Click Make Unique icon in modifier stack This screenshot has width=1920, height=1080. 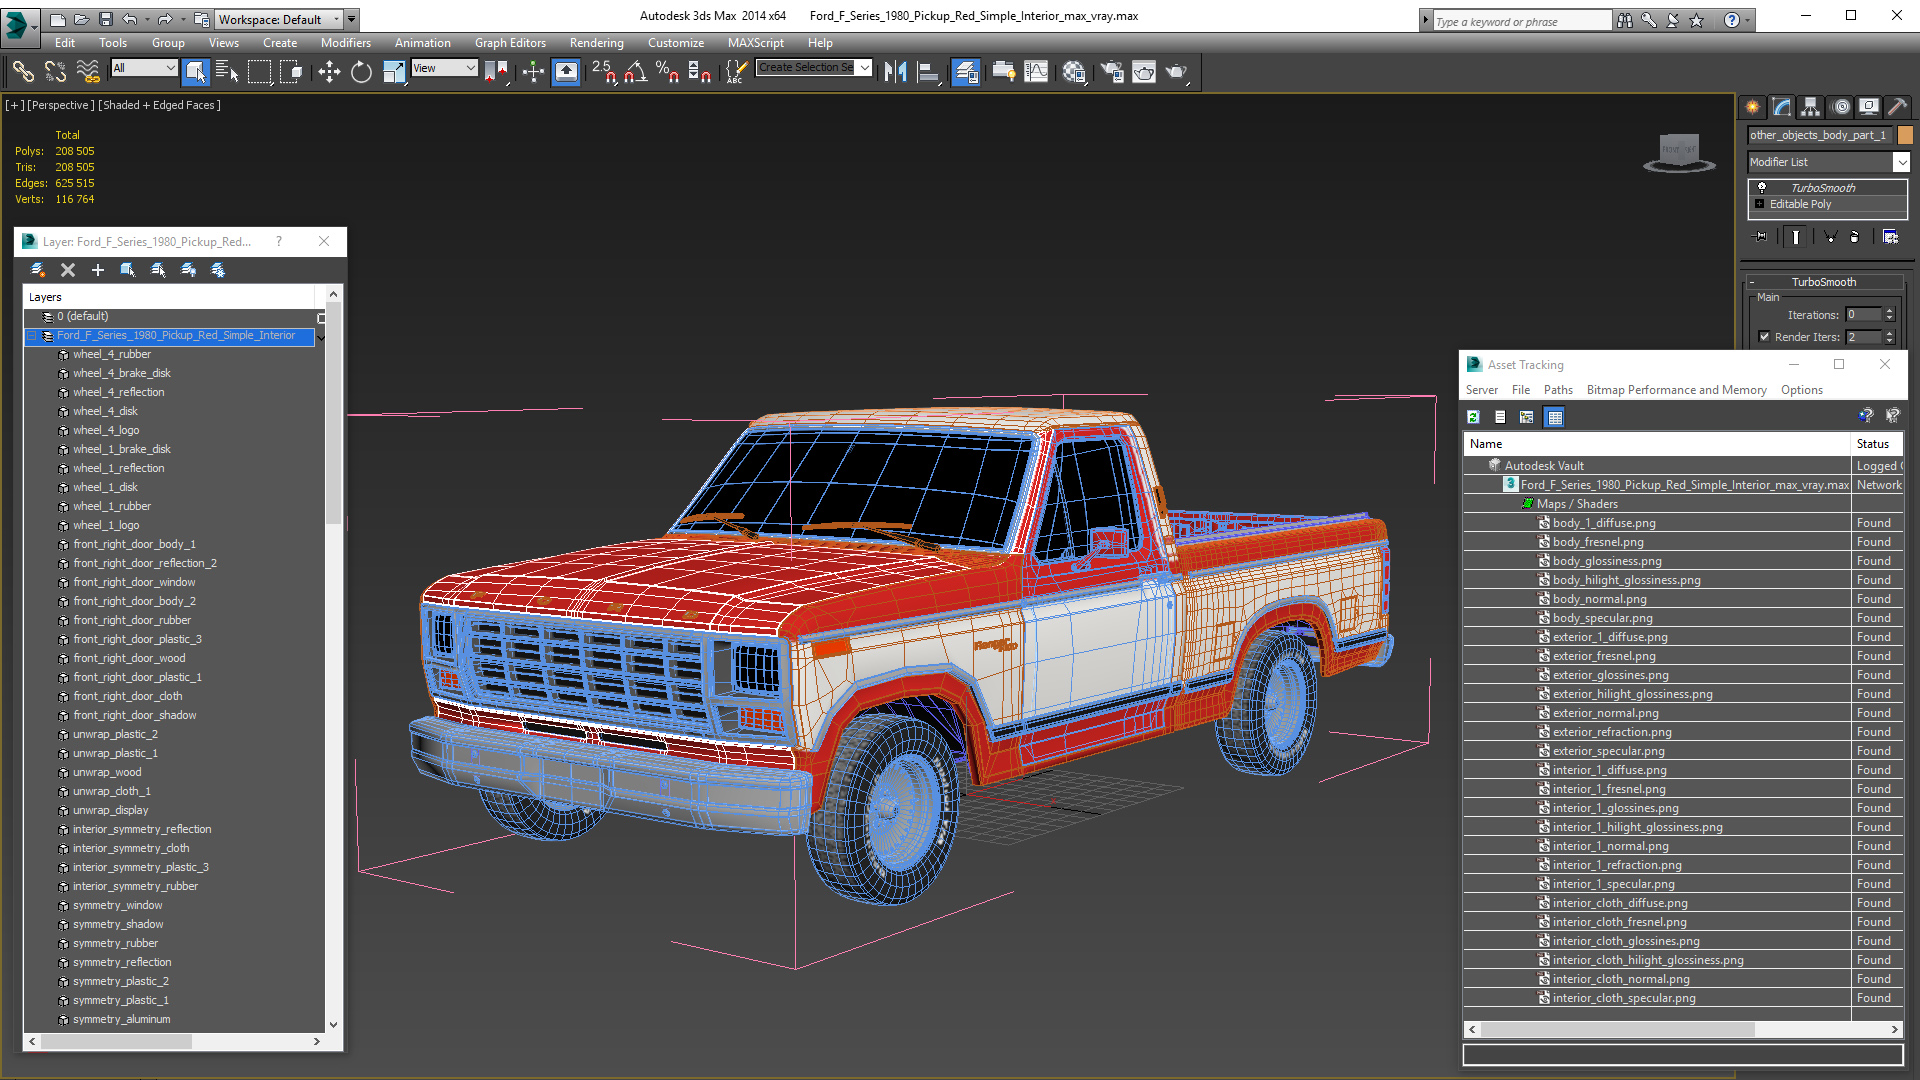click(x=1830, y=237)
